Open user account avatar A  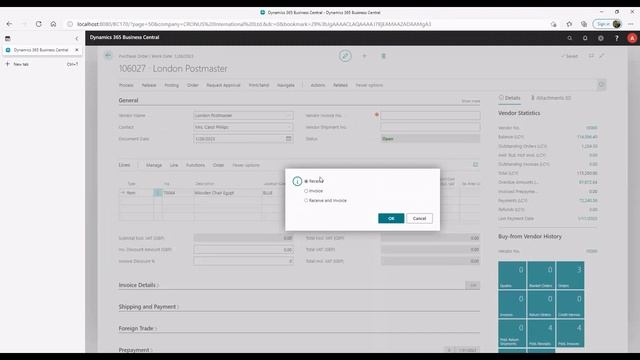[632, 38]
